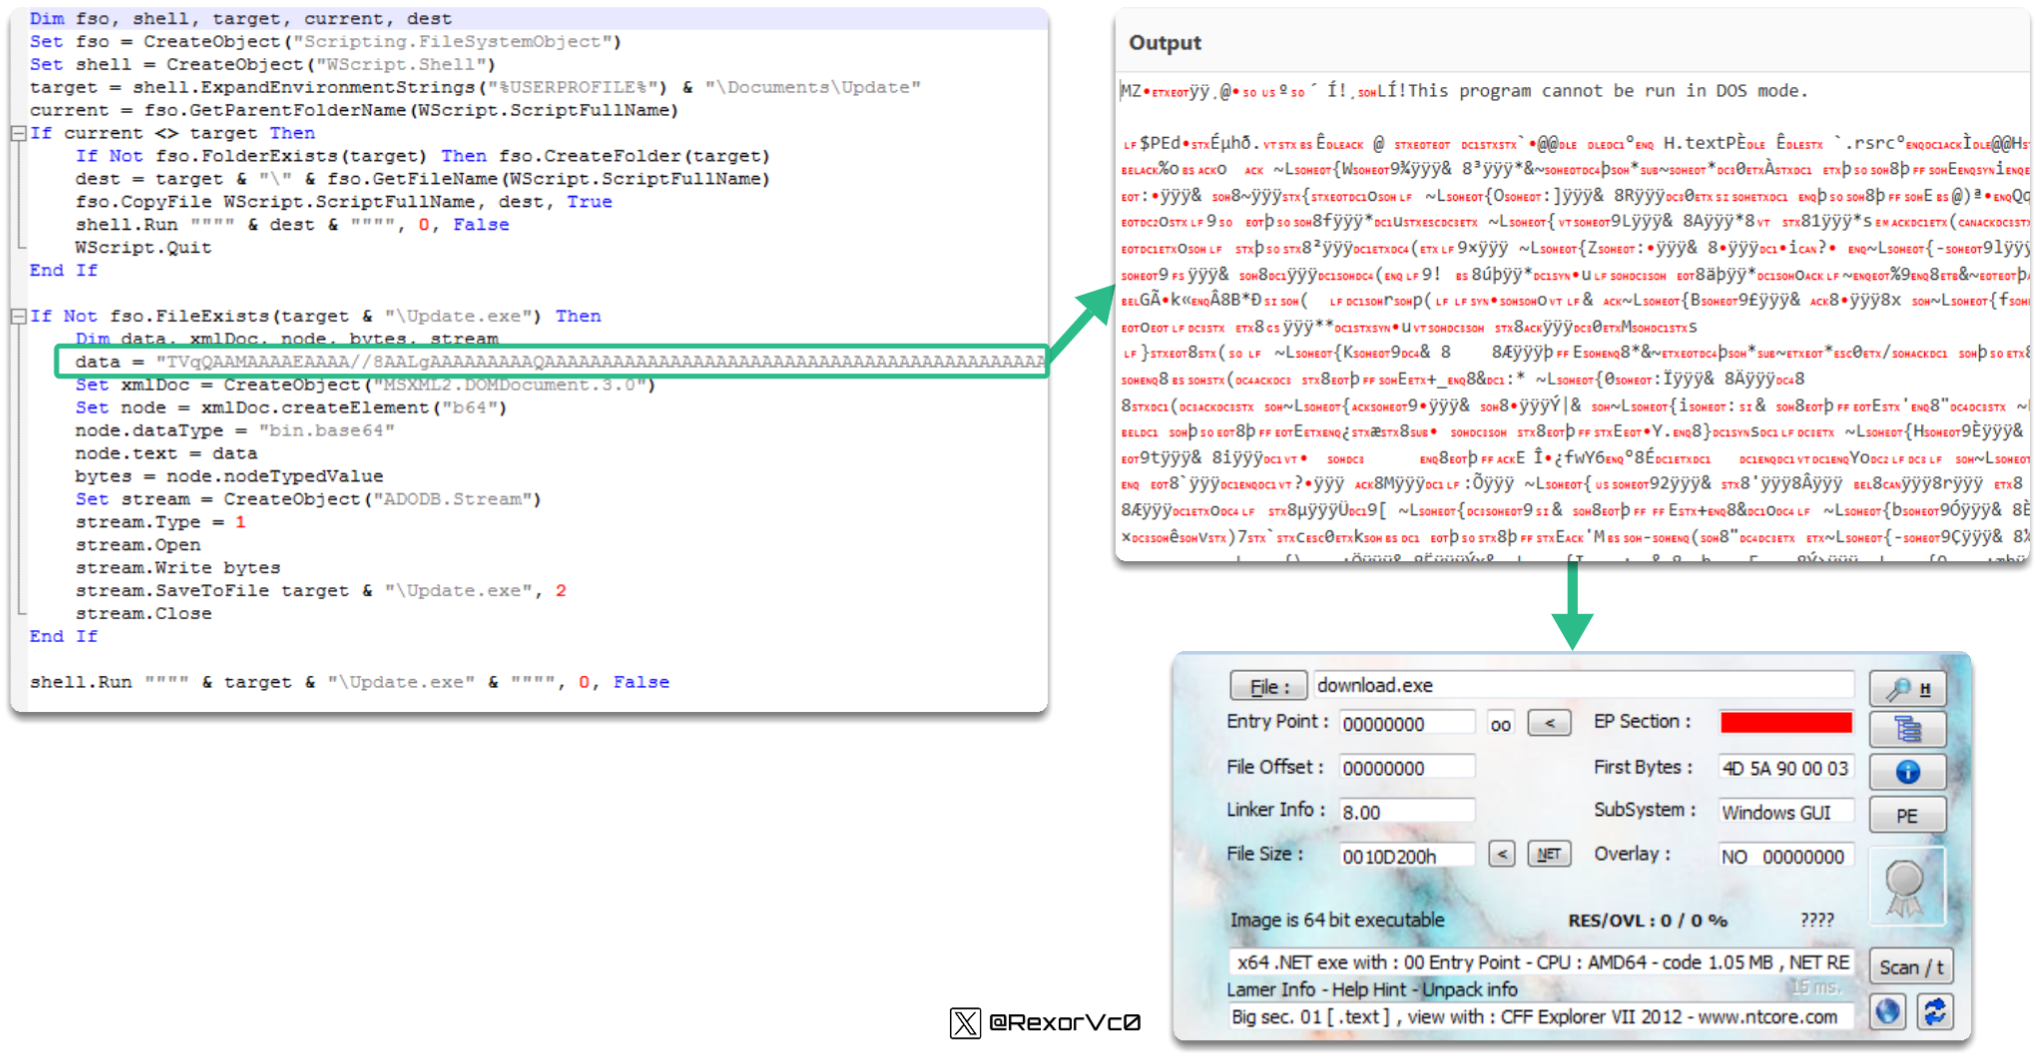Click the < button next to File Size

[x=1501, y=854]
